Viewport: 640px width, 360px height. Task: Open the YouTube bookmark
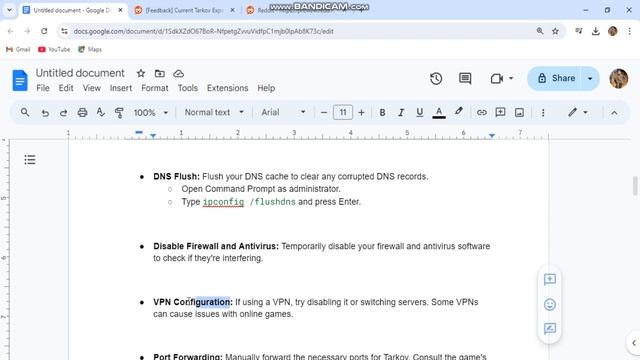[54, 49]
